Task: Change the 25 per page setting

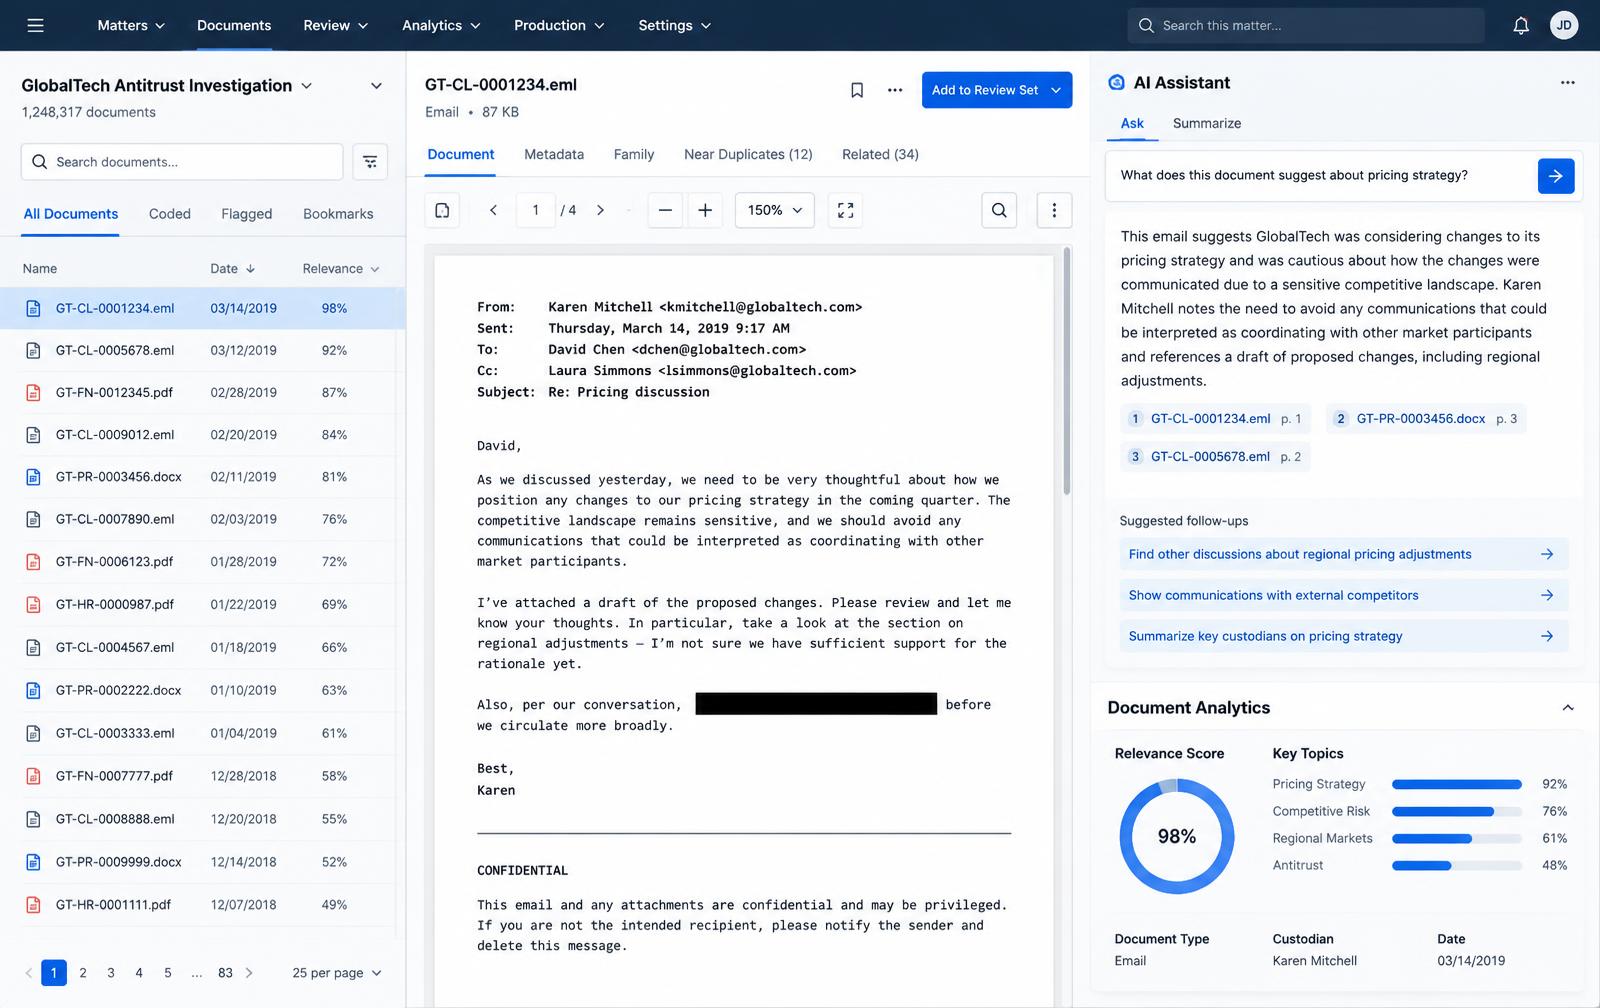Action: (337, 973)
